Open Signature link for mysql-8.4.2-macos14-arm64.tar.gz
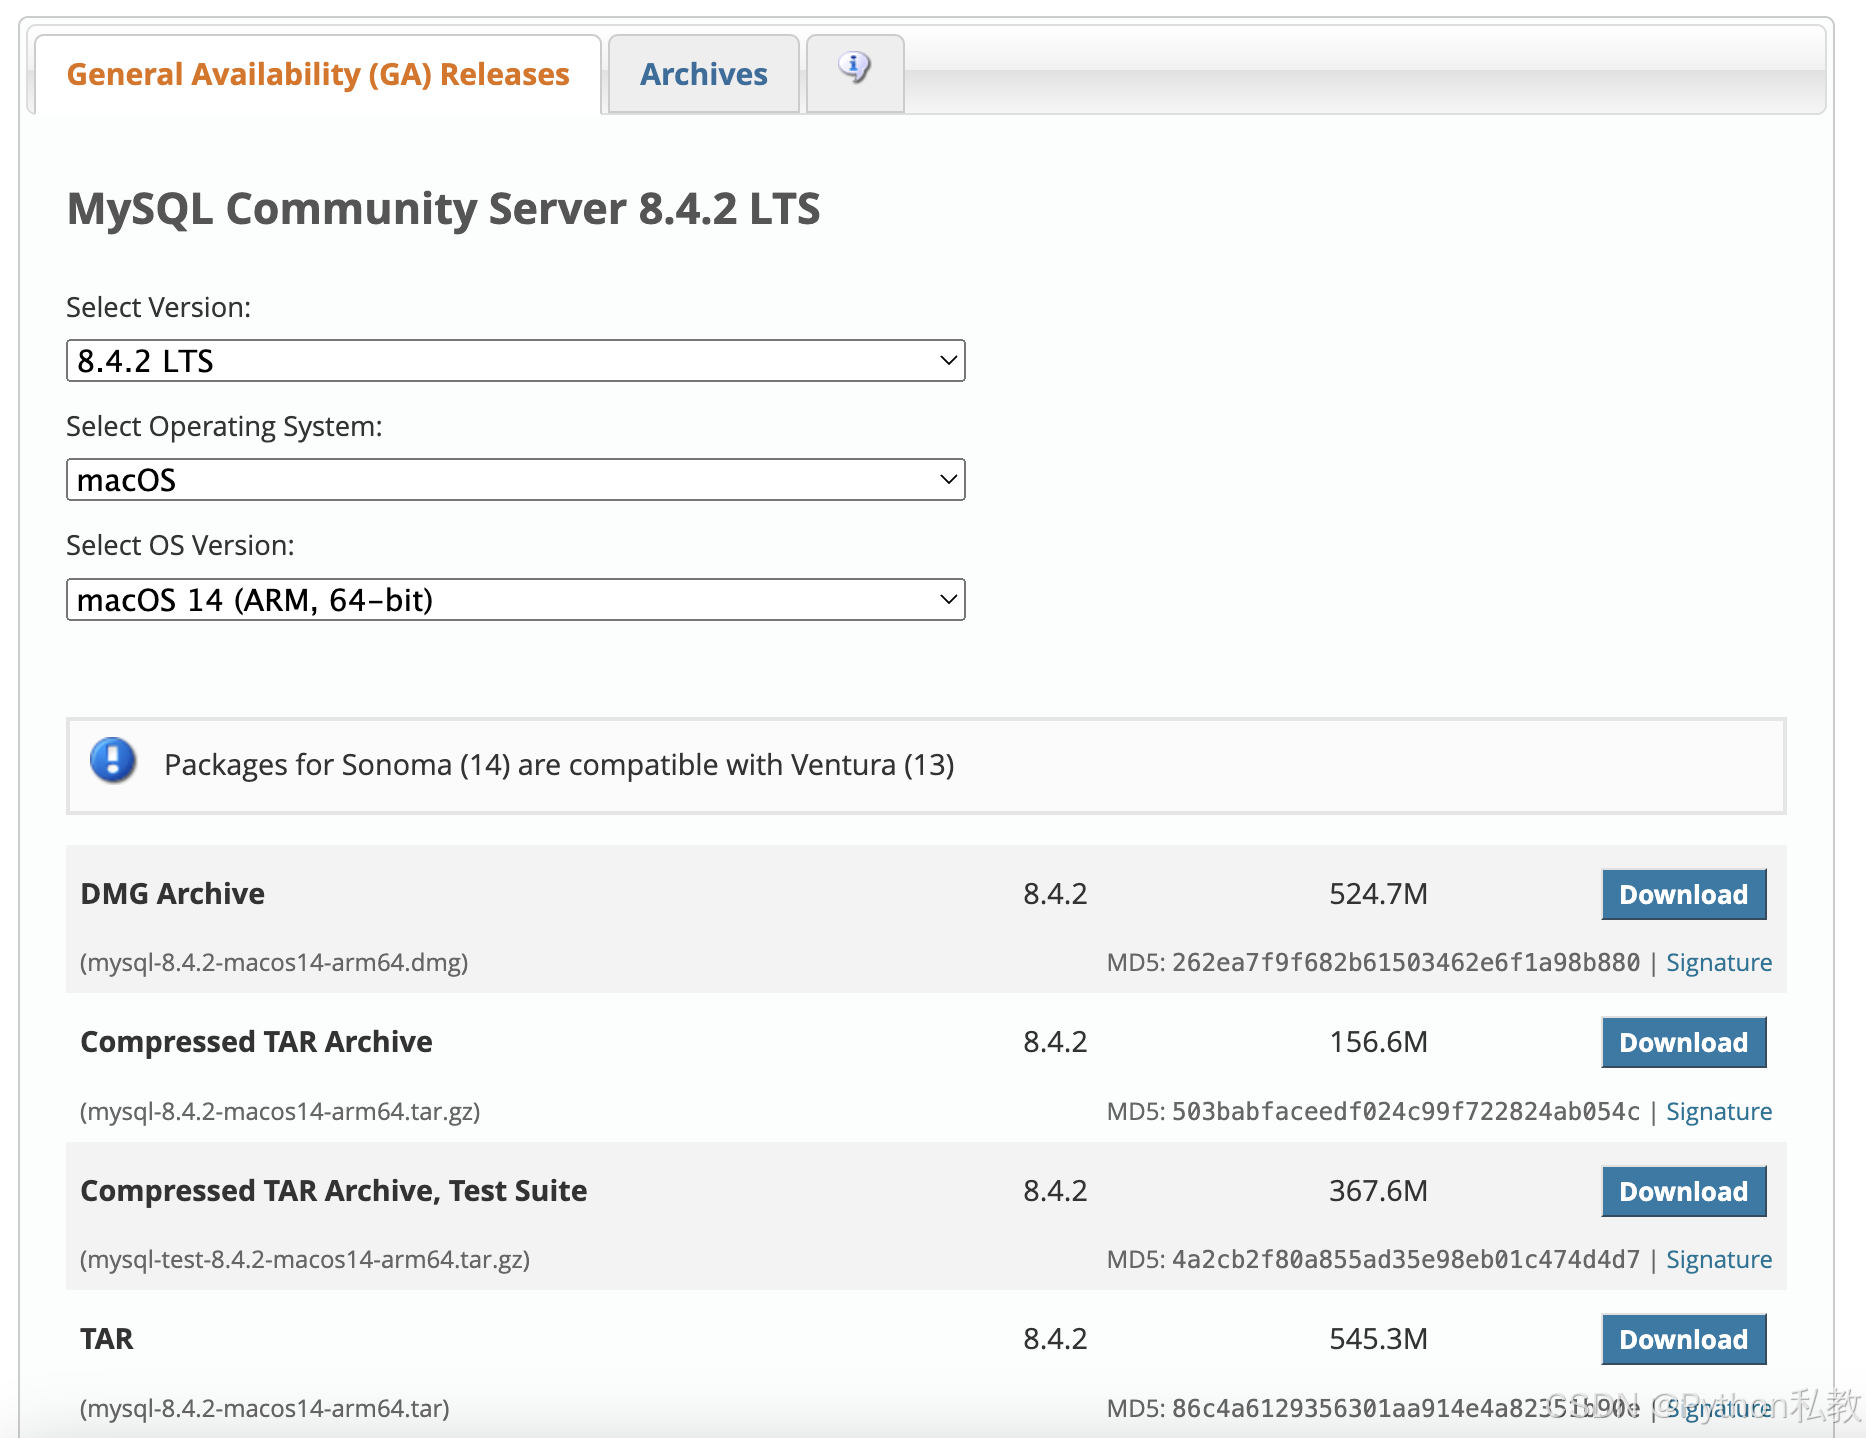The width and height of the screenshot is (1866, 1438). click(x=1719, y=1111)
